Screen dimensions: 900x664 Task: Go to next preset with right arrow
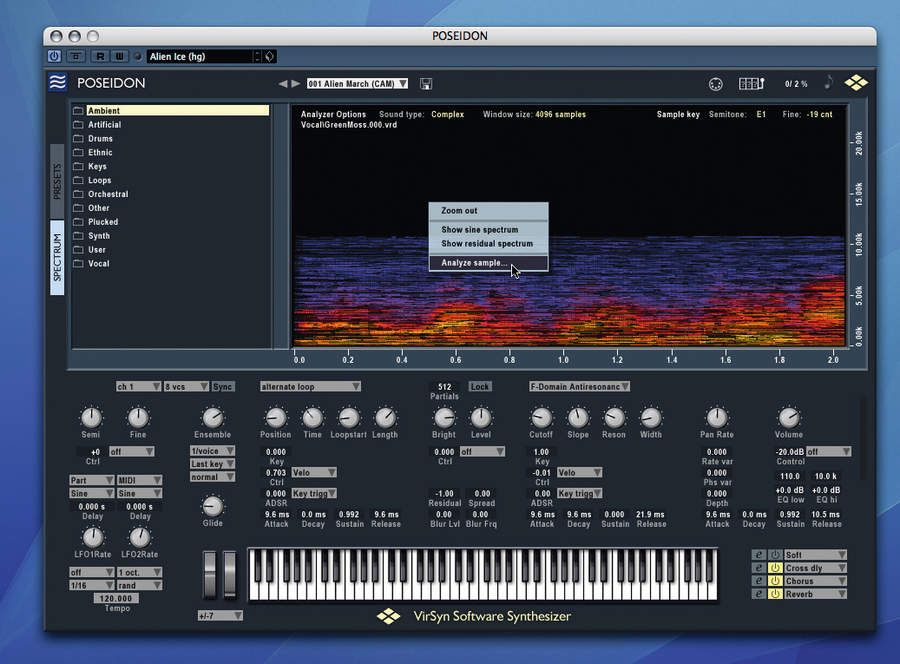click(x=296, y=84)
